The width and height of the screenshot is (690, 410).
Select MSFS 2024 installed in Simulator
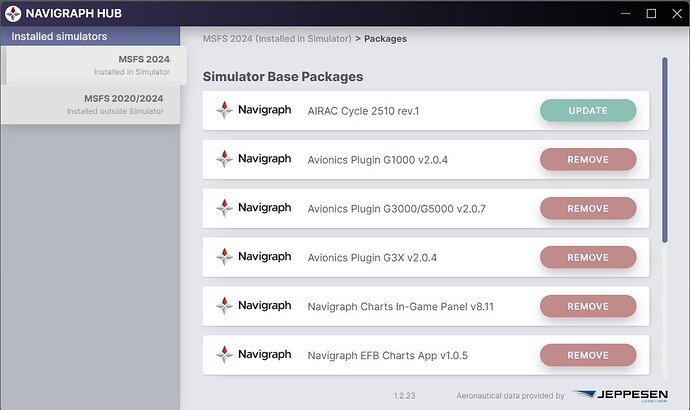[92, 65]
